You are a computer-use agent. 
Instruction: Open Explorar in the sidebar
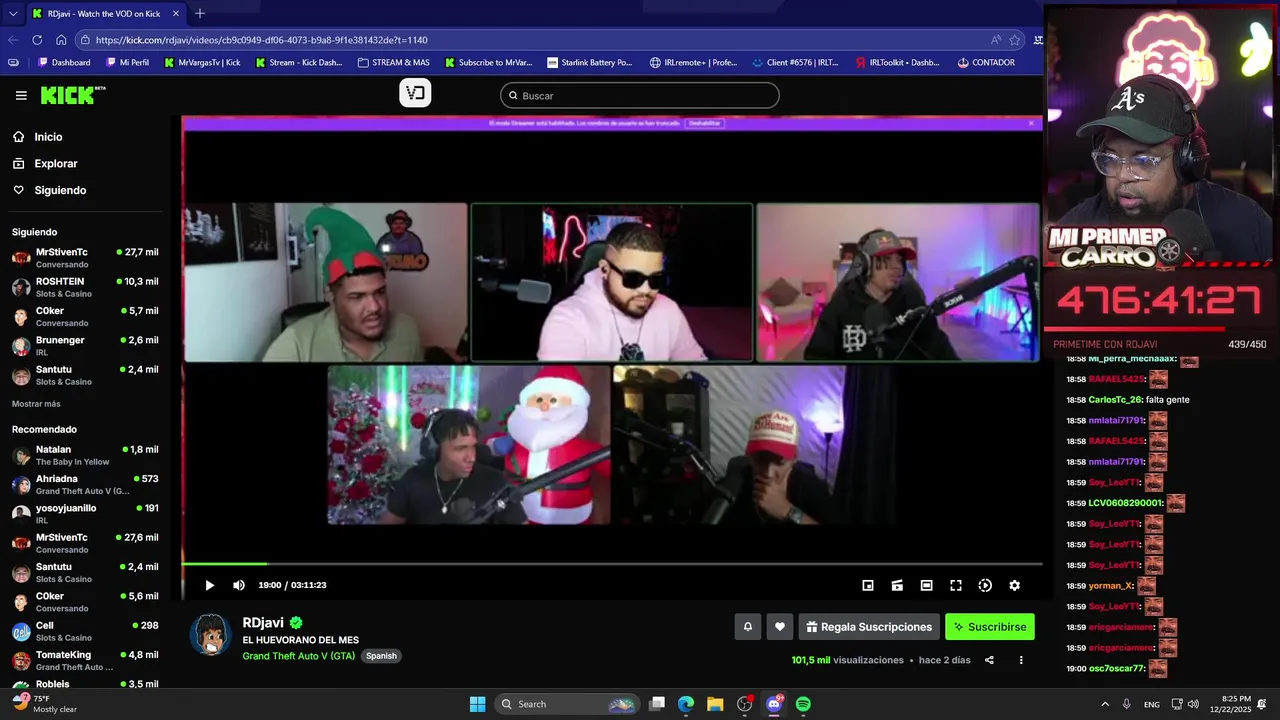(56, 163)
